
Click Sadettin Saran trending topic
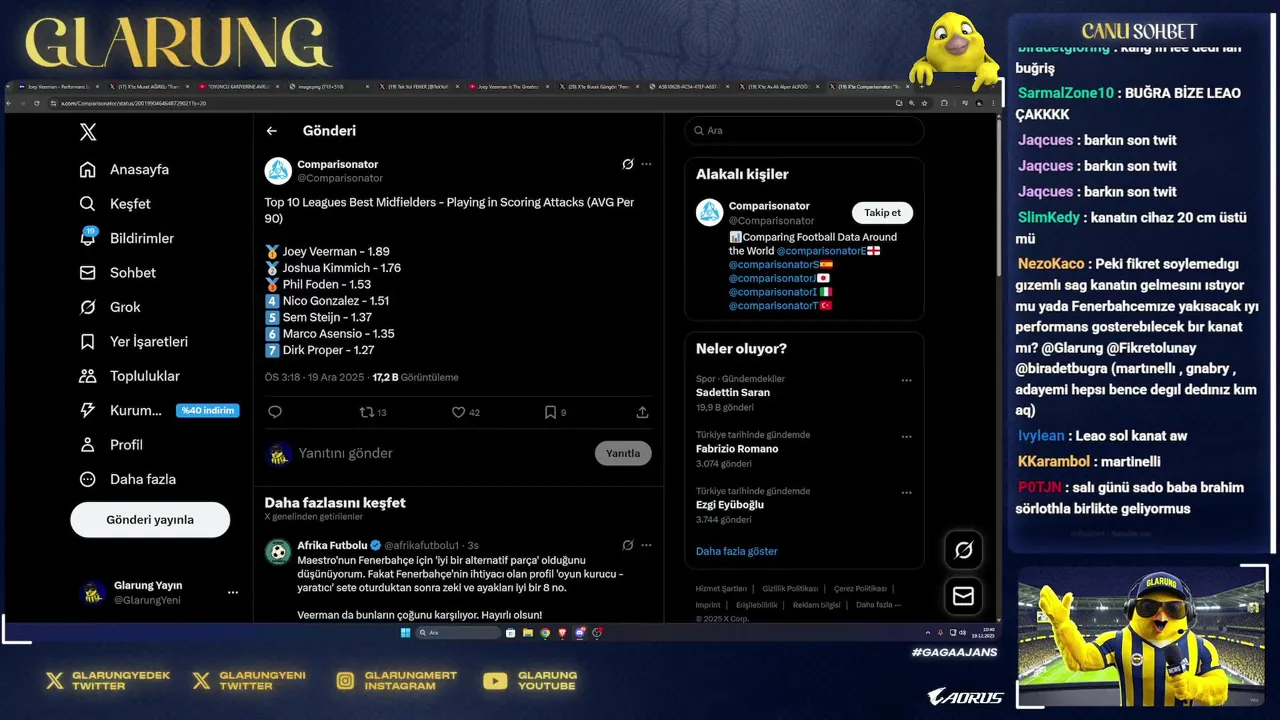pos(732,393)
